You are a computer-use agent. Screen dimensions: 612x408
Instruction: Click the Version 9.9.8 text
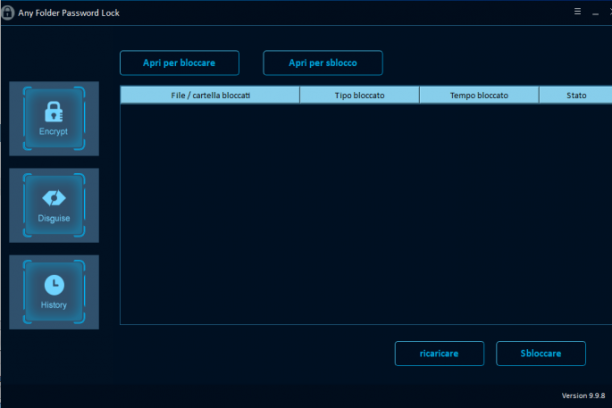click(583, 396)
